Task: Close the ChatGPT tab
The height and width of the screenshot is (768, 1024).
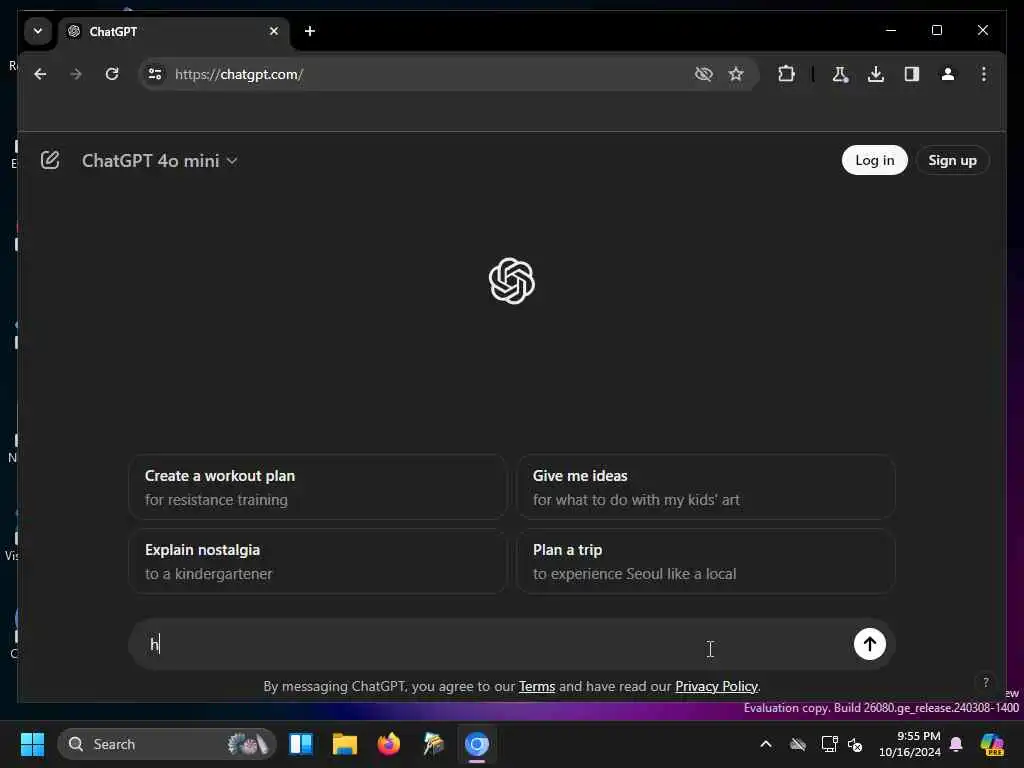Action: tap(274, 31)
